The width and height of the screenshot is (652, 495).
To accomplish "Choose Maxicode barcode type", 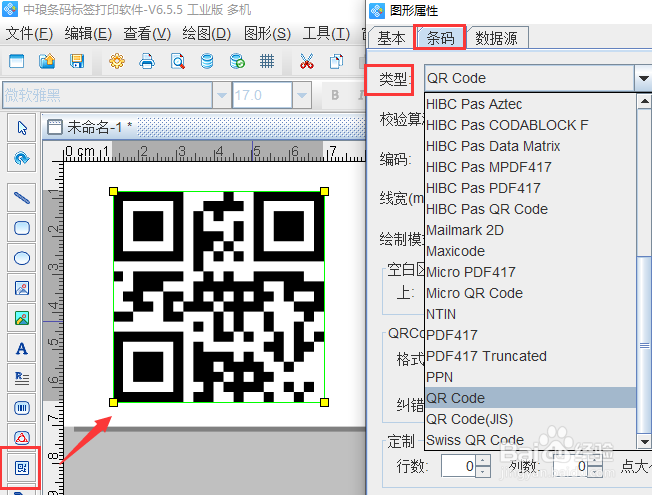I will coord(531,251).
